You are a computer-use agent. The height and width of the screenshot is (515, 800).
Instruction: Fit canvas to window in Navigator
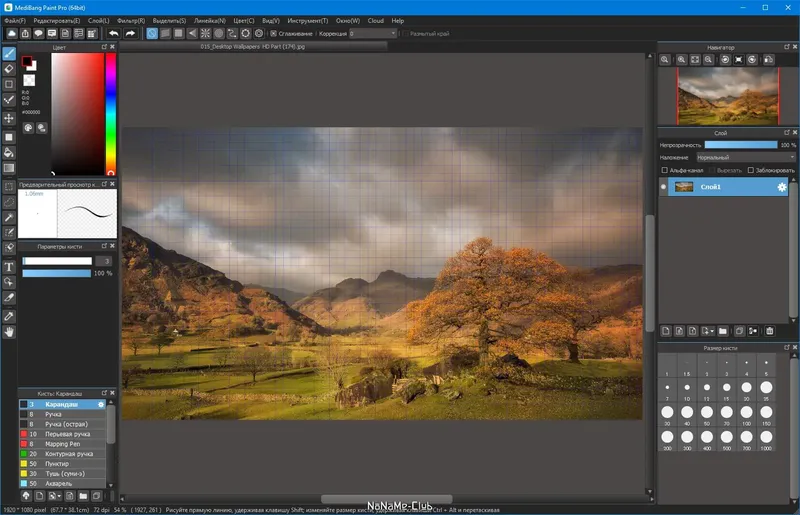coord(695,60)
